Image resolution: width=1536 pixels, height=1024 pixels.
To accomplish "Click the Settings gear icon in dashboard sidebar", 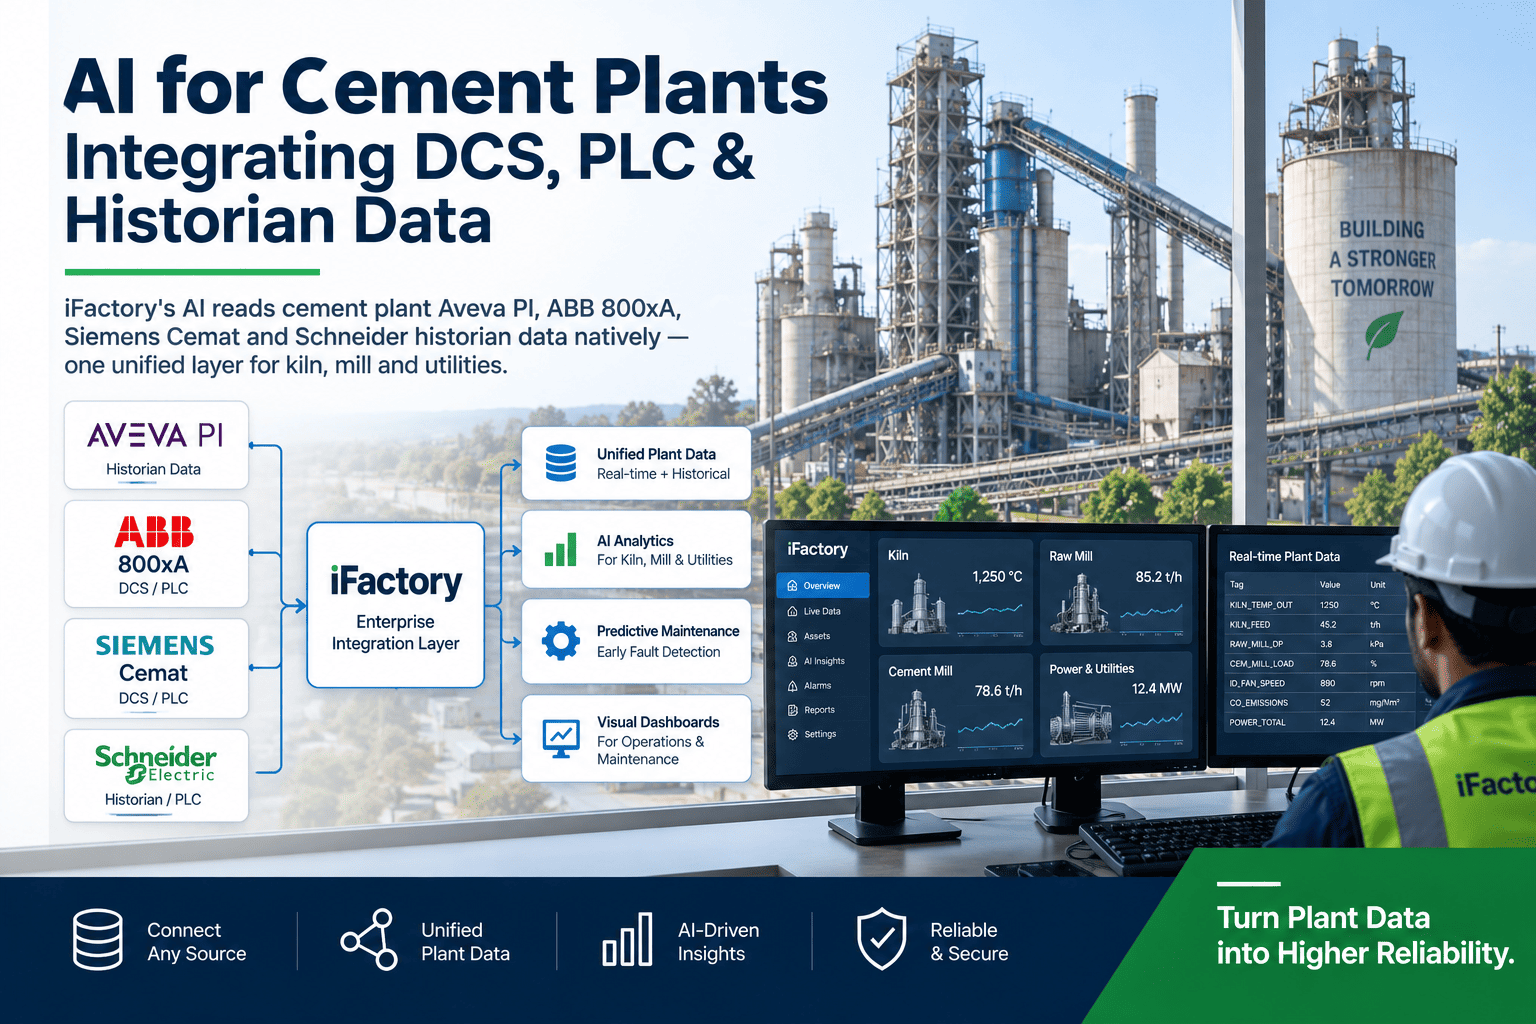I will pos(793,734).
